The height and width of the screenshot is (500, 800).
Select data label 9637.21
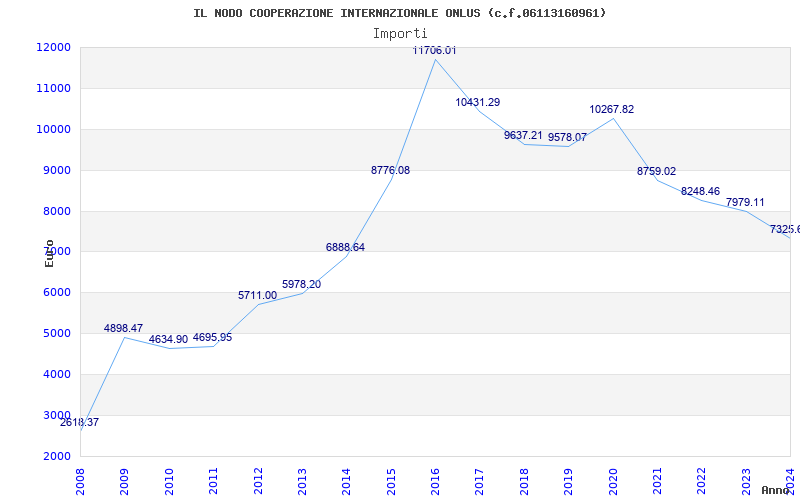click(x=523, y=135)
